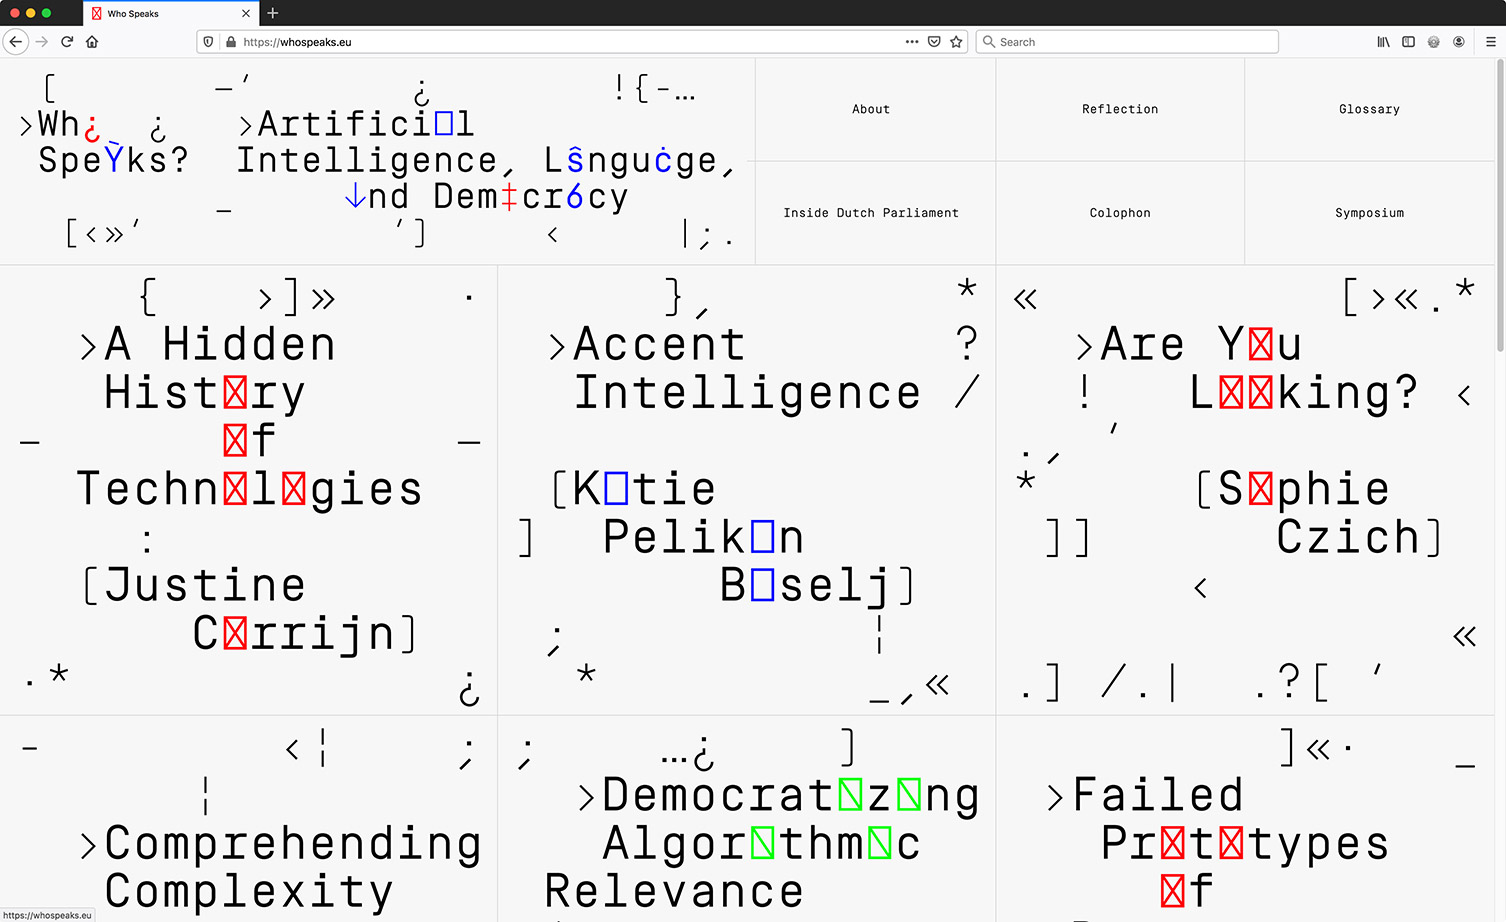This screenshot has height=922, width=1506.
Task: Open the Firefox hamburger menu
Action: 1490,42
